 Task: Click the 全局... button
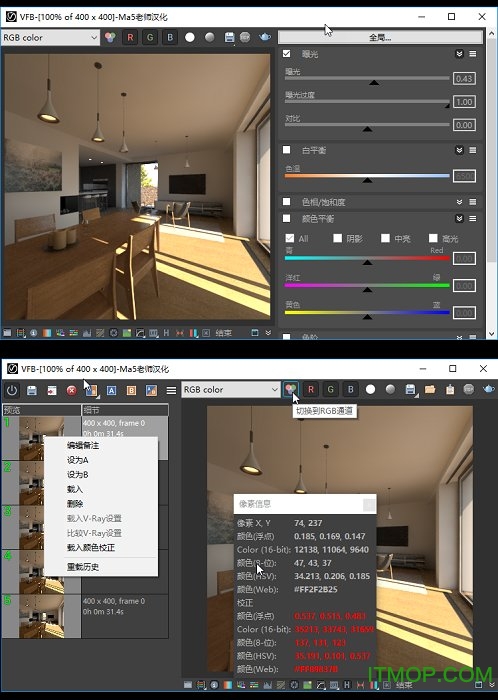380,37
